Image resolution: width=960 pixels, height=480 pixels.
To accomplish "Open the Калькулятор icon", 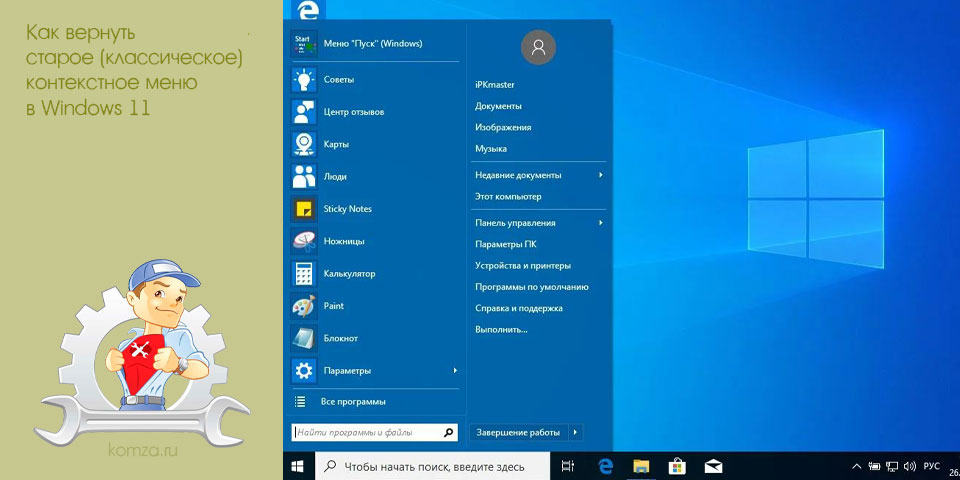I will pos(304,274).
